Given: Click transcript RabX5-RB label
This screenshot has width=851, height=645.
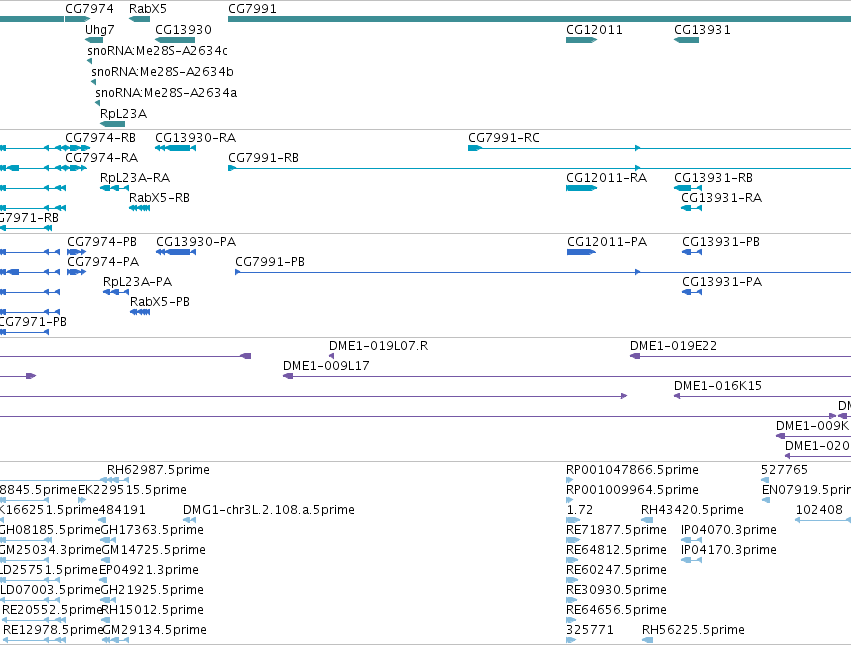Looking at the screenshot, I should click(159, 198).
